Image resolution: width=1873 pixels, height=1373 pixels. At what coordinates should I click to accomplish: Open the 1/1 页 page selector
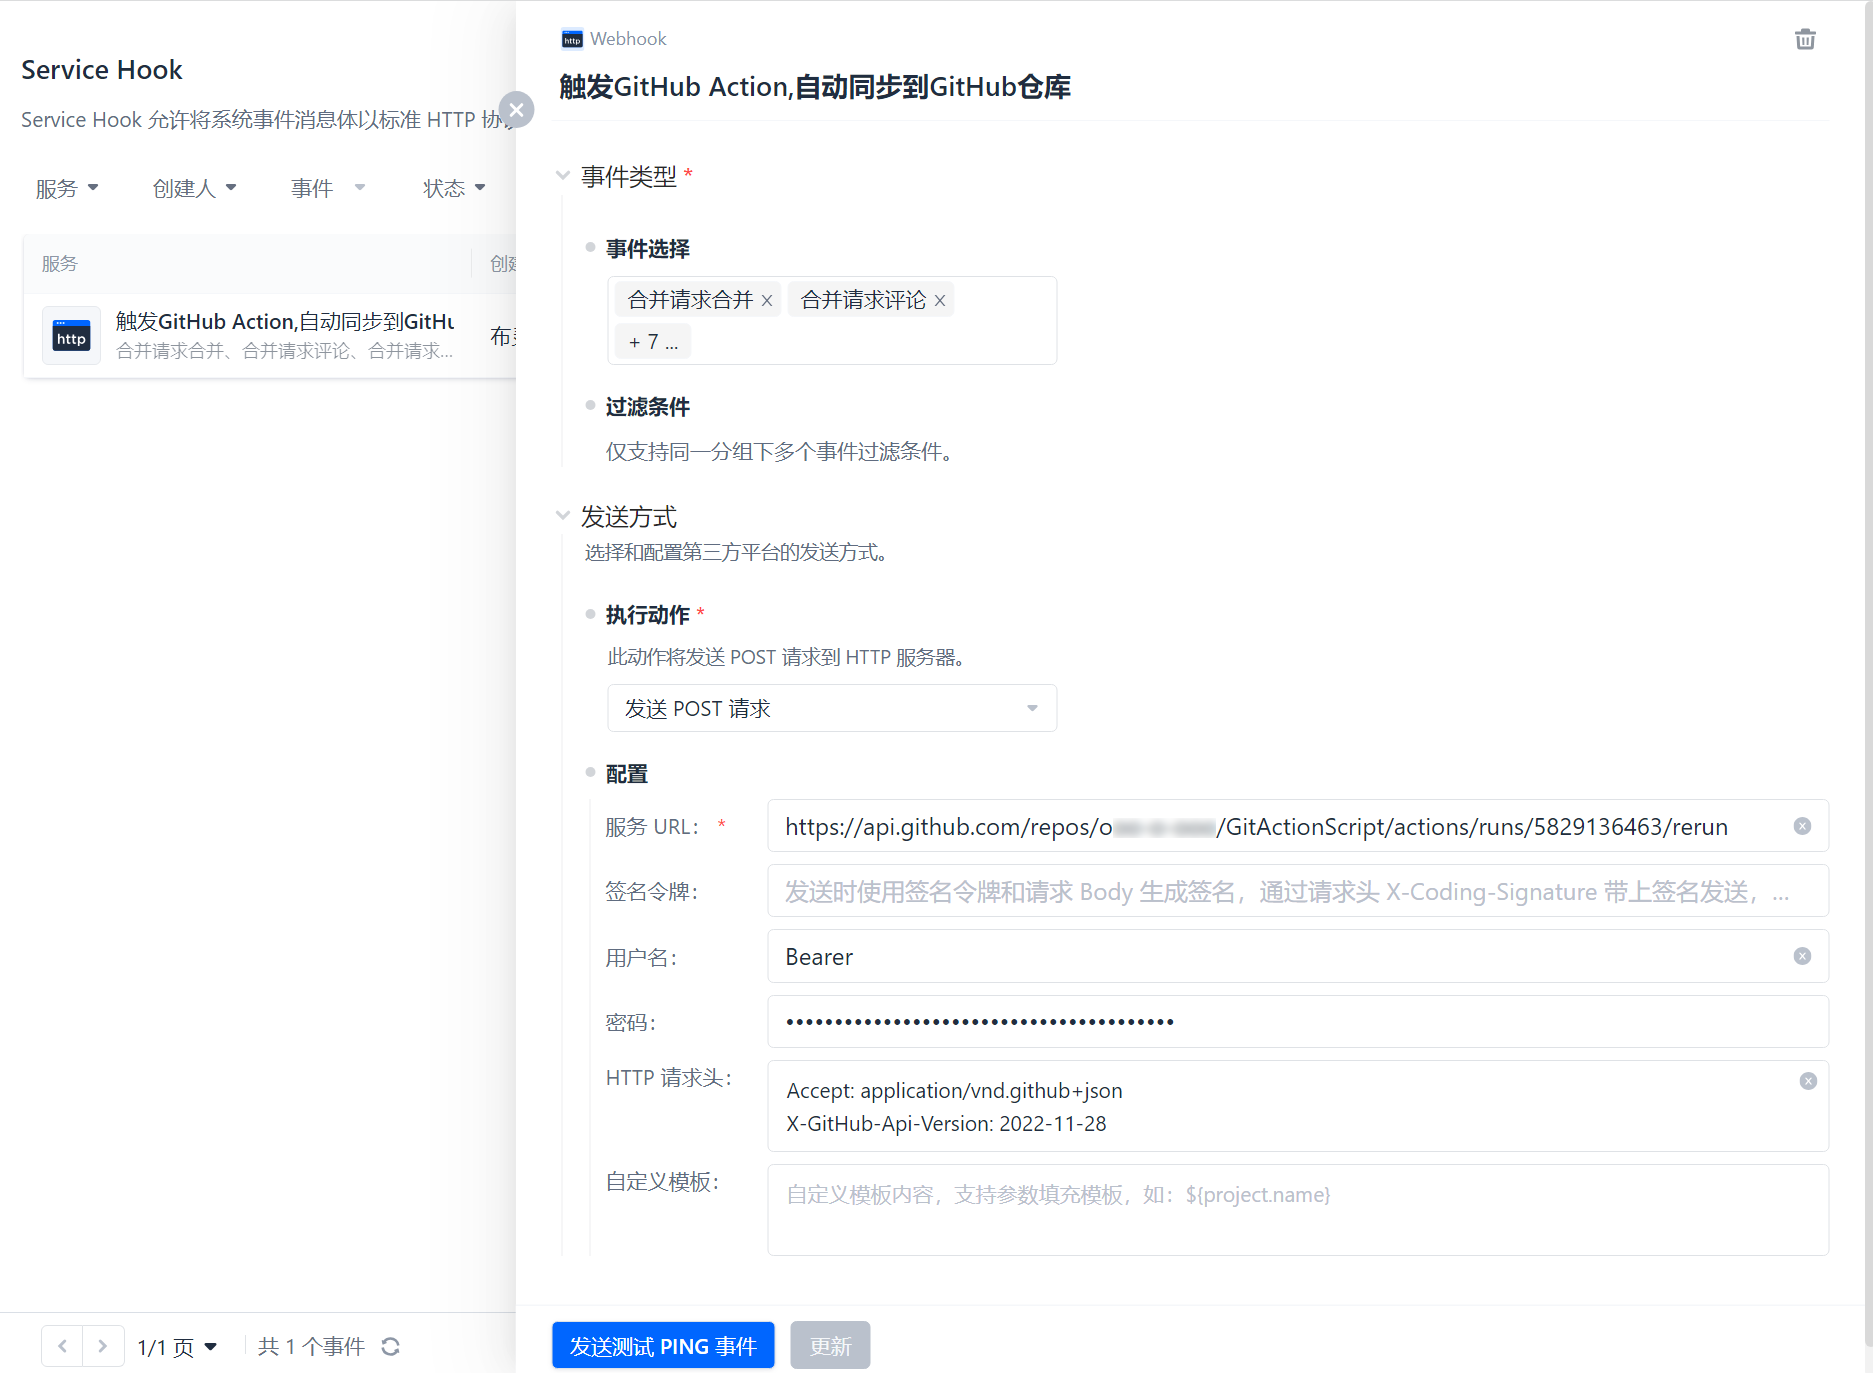(178, 1347)
